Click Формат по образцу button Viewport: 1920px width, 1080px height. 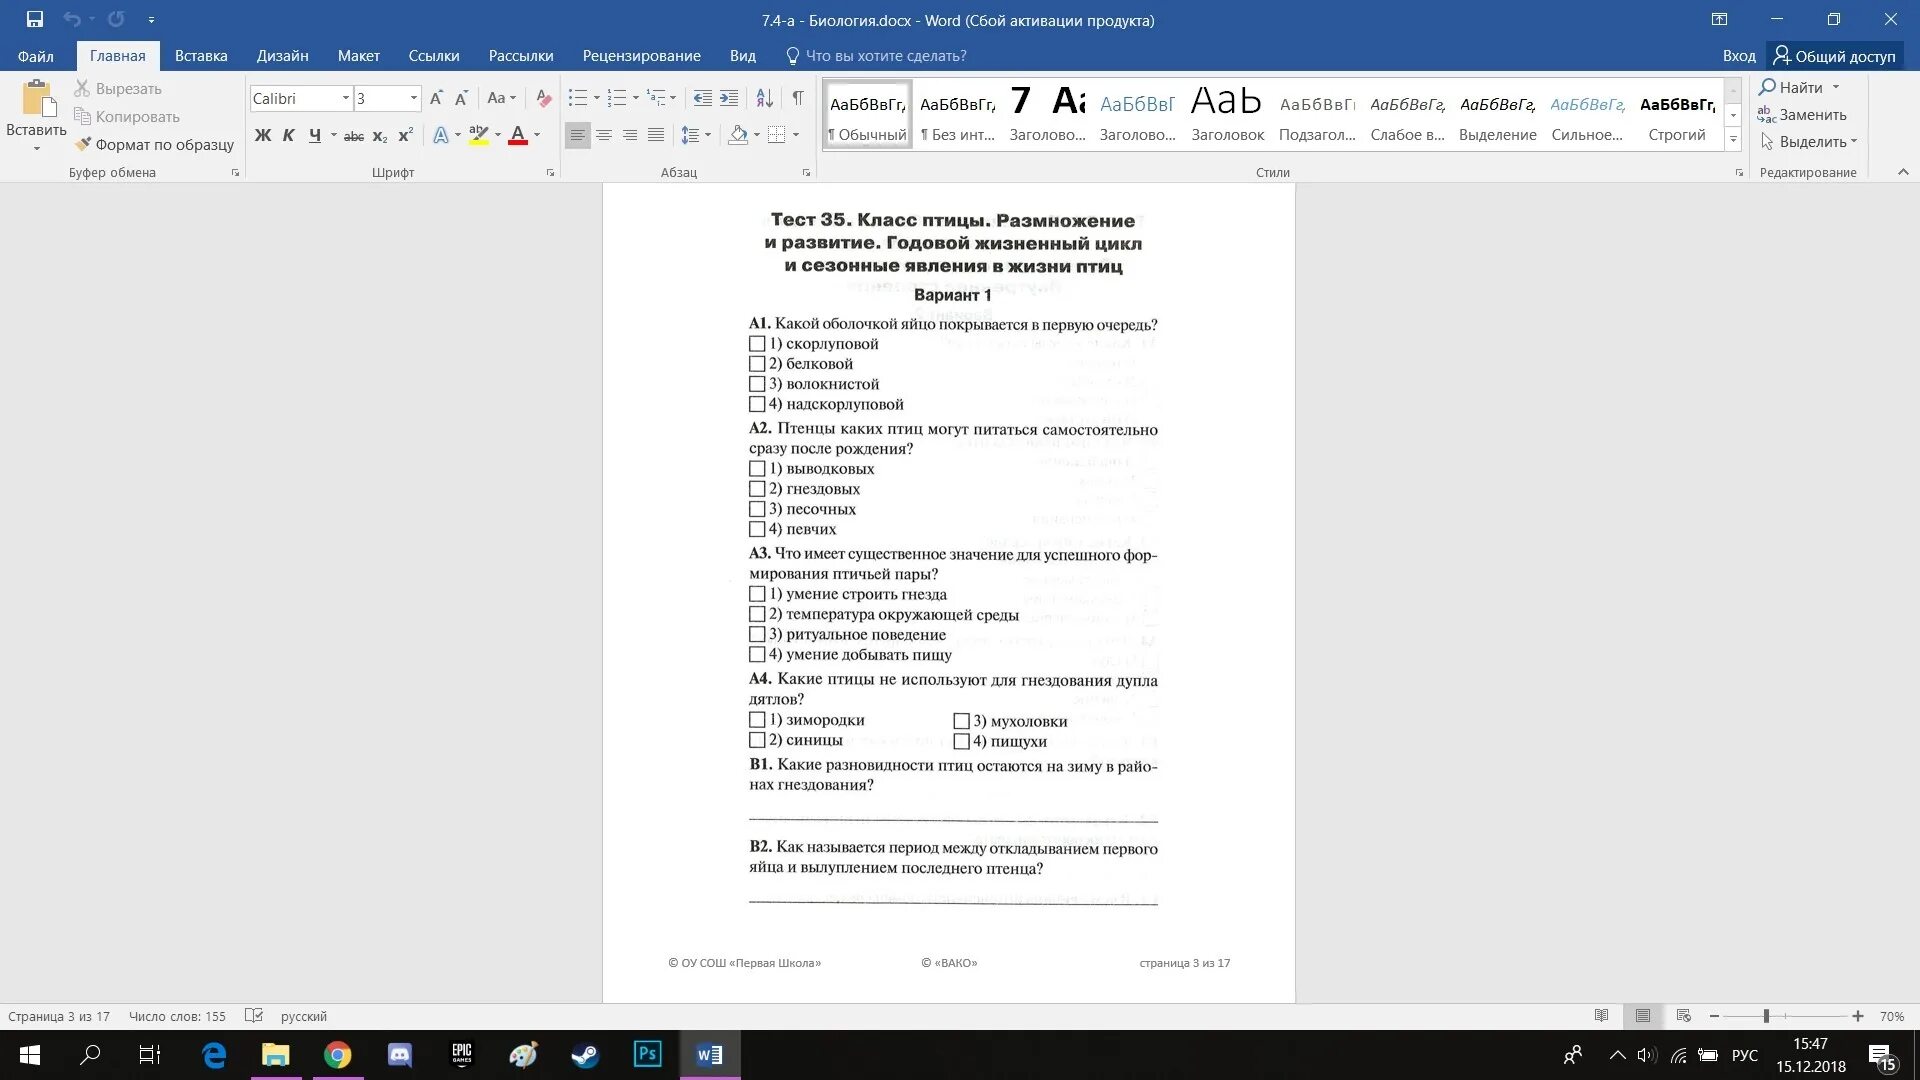pos(154,145)
